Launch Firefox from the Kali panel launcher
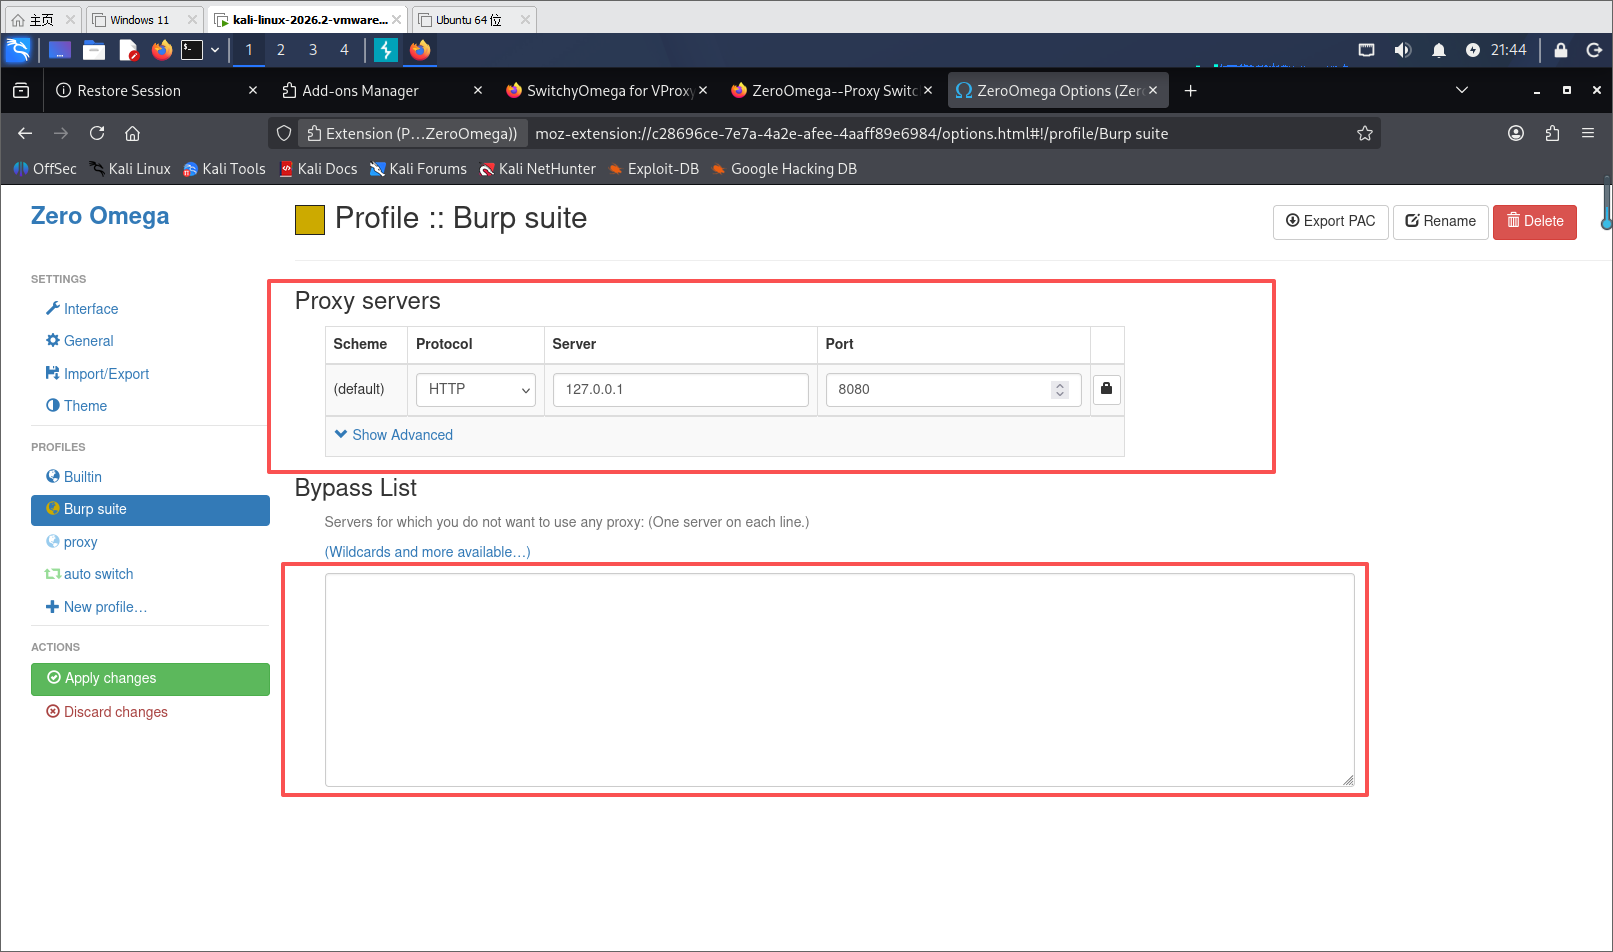This screenshot has width=1613, height=952. (x=161, y=50)
